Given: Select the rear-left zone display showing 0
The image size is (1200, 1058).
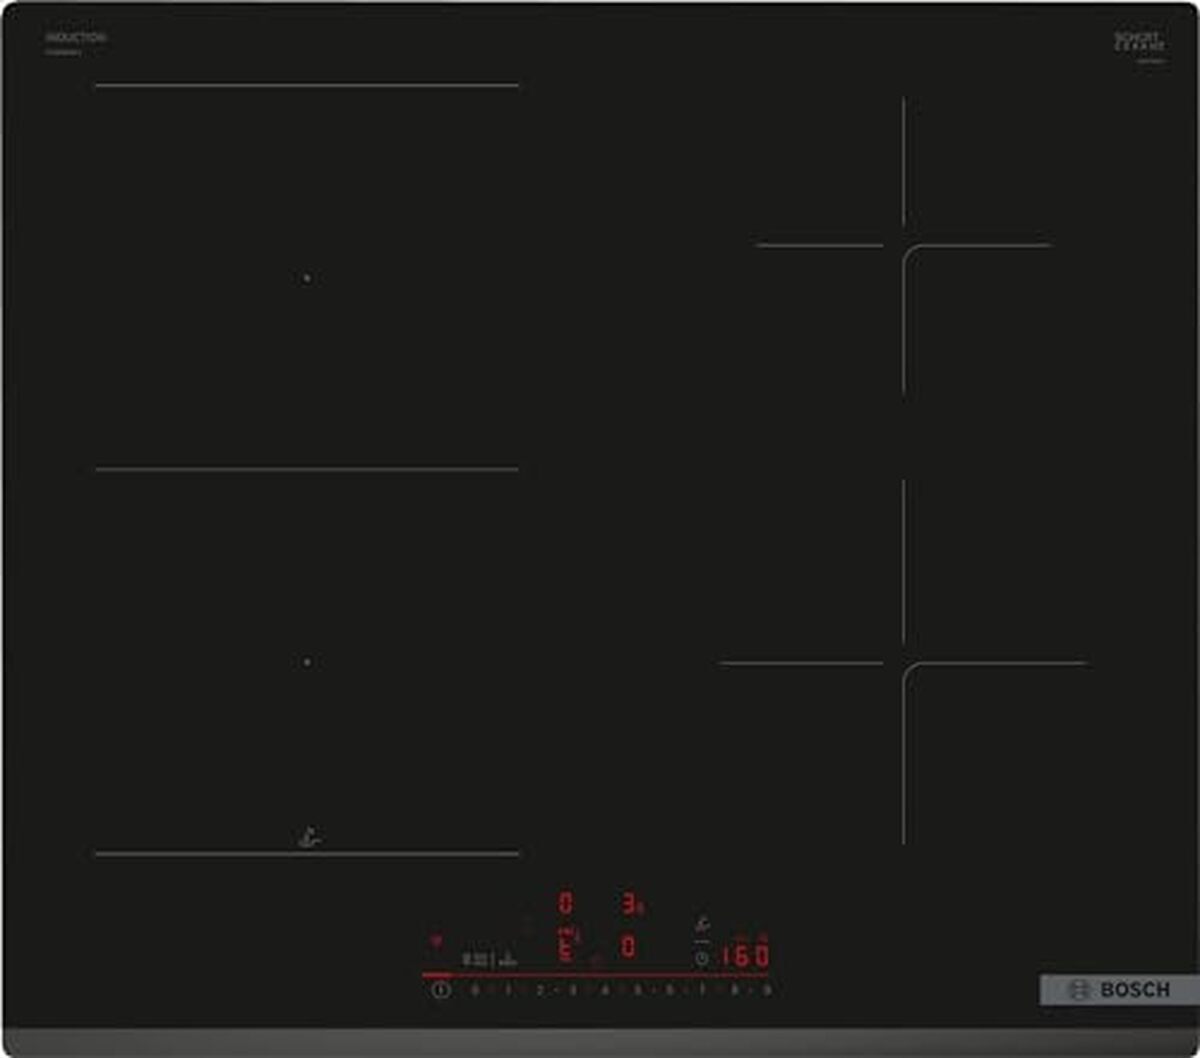Looking at the screenshot, I should pos(566,904).
